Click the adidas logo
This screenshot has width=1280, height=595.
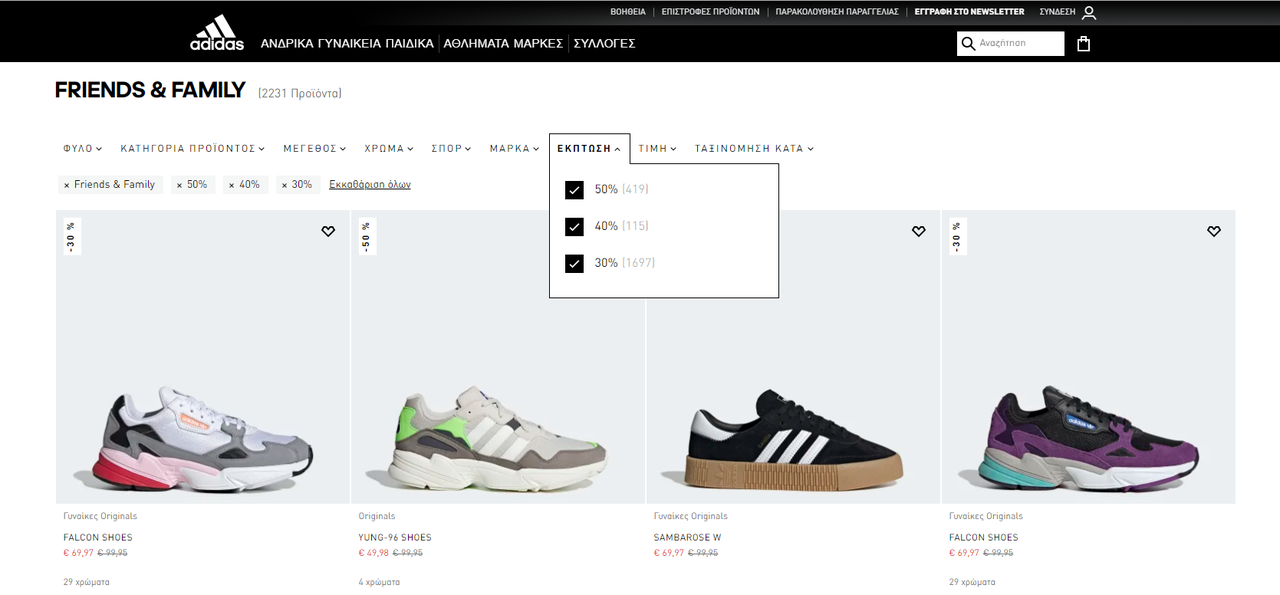coord(217,33)
